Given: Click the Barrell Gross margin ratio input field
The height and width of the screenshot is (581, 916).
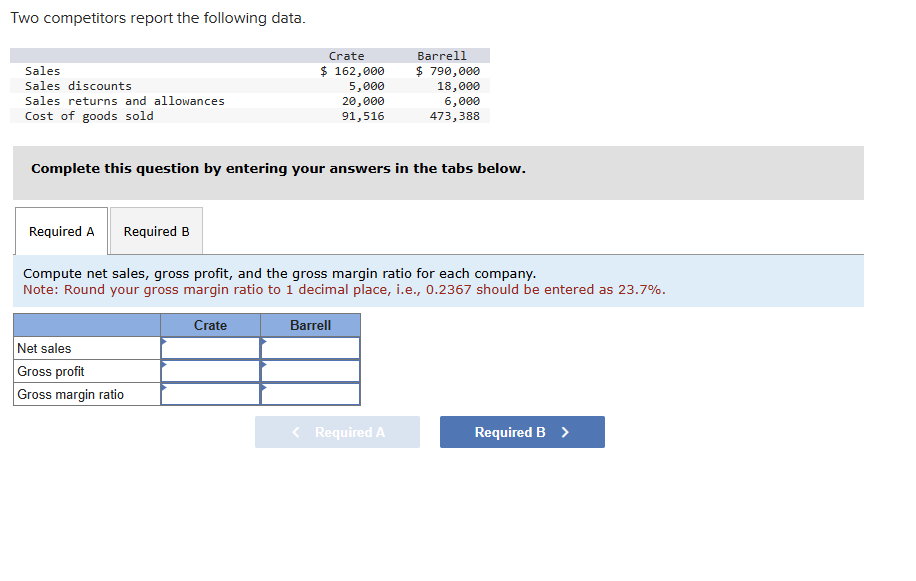Looking at the screenshot, I should [x=310, y=394].
